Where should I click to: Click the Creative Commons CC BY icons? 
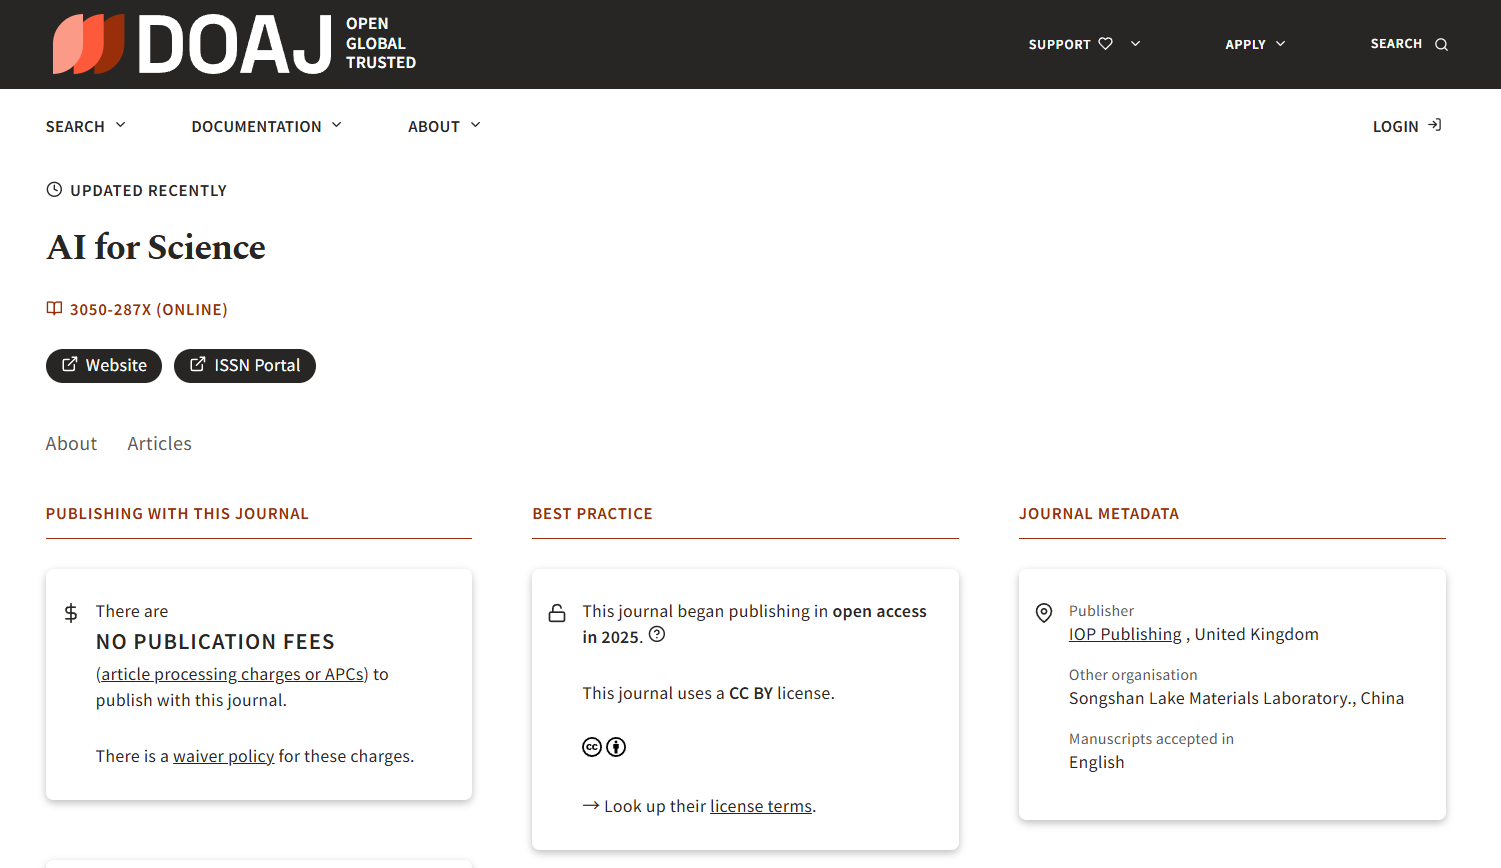point(604,747)
